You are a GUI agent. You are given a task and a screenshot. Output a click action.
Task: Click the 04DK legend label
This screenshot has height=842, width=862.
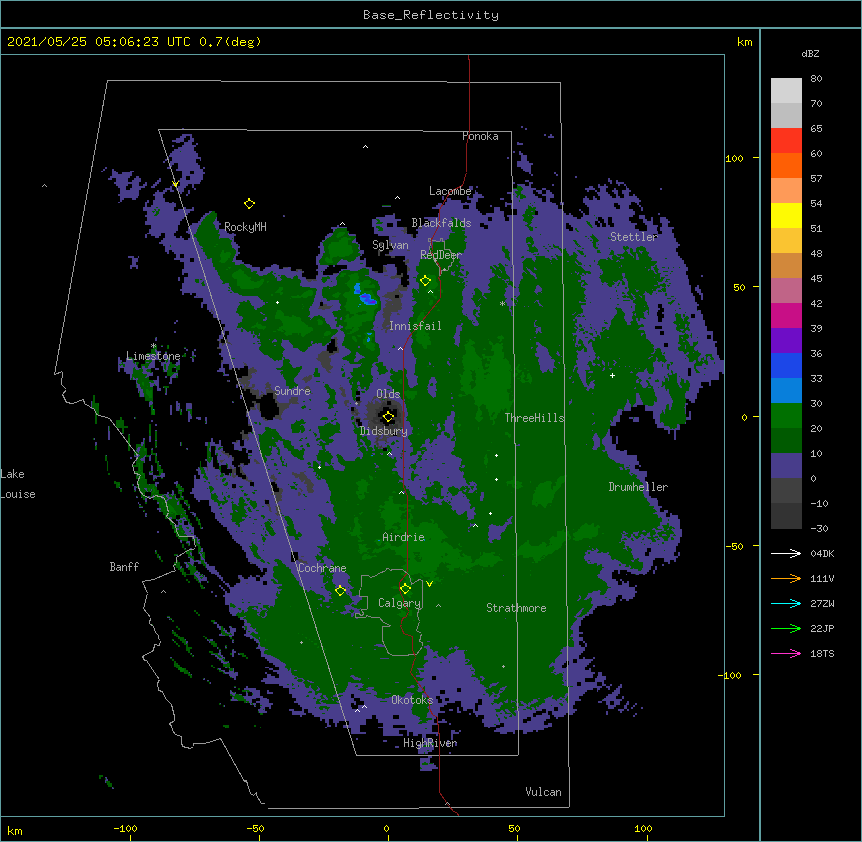coord(822,553)
